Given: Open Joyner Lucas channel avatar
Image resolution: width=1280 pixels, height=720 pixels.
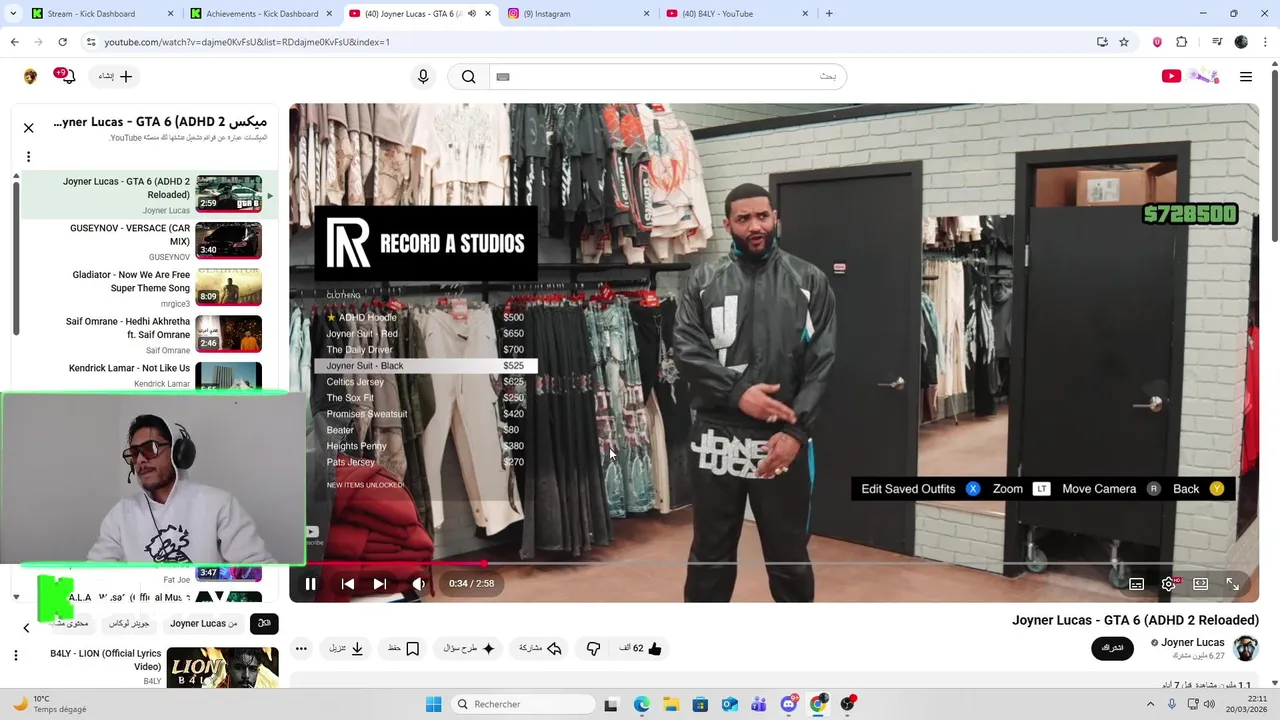Looking at the screenshot, I should [1245, 649].
